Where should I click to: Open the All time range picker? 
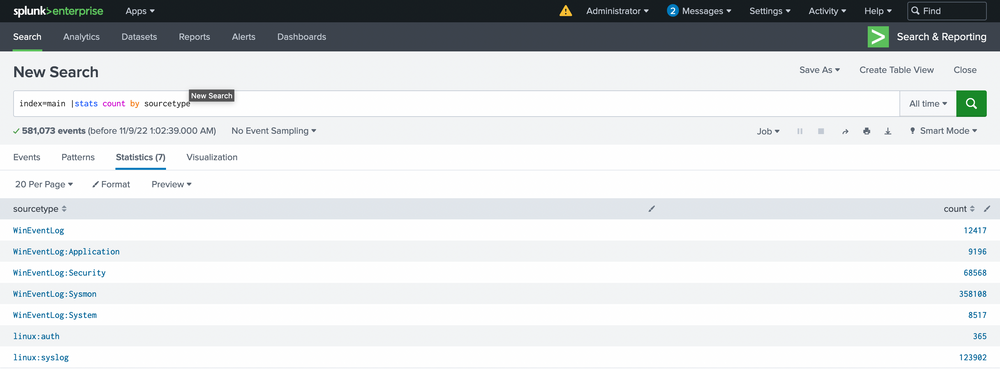pyautogui.click(x=928, y=103)
